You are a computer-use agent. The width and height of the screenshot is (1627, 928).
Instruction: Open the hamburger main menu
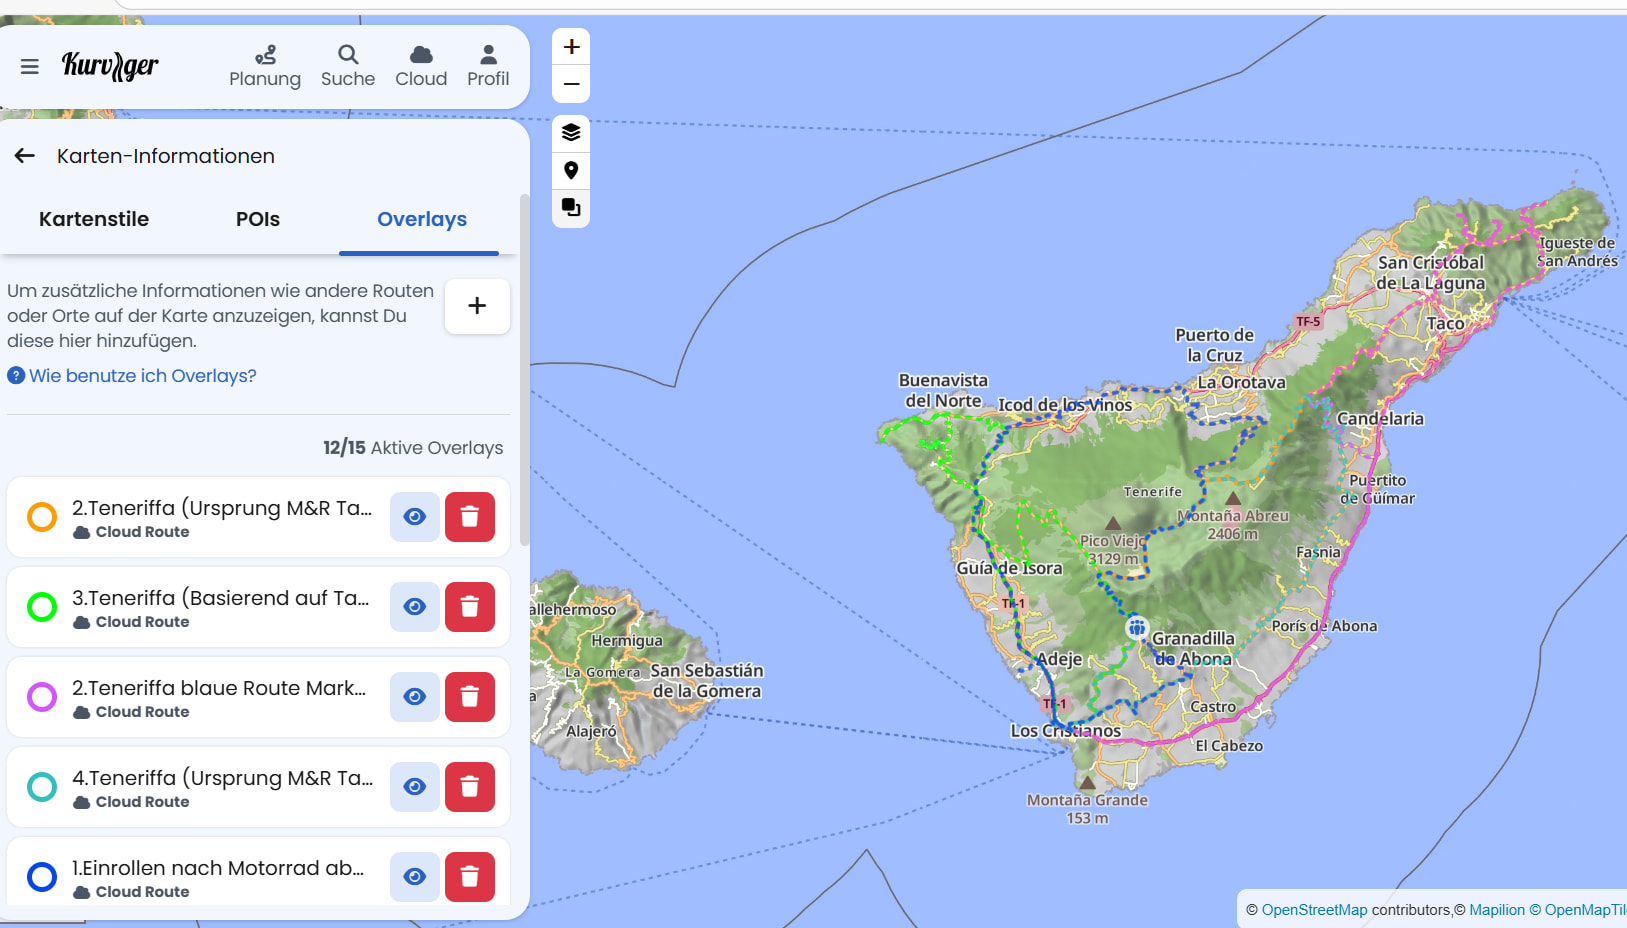(30, 66)
